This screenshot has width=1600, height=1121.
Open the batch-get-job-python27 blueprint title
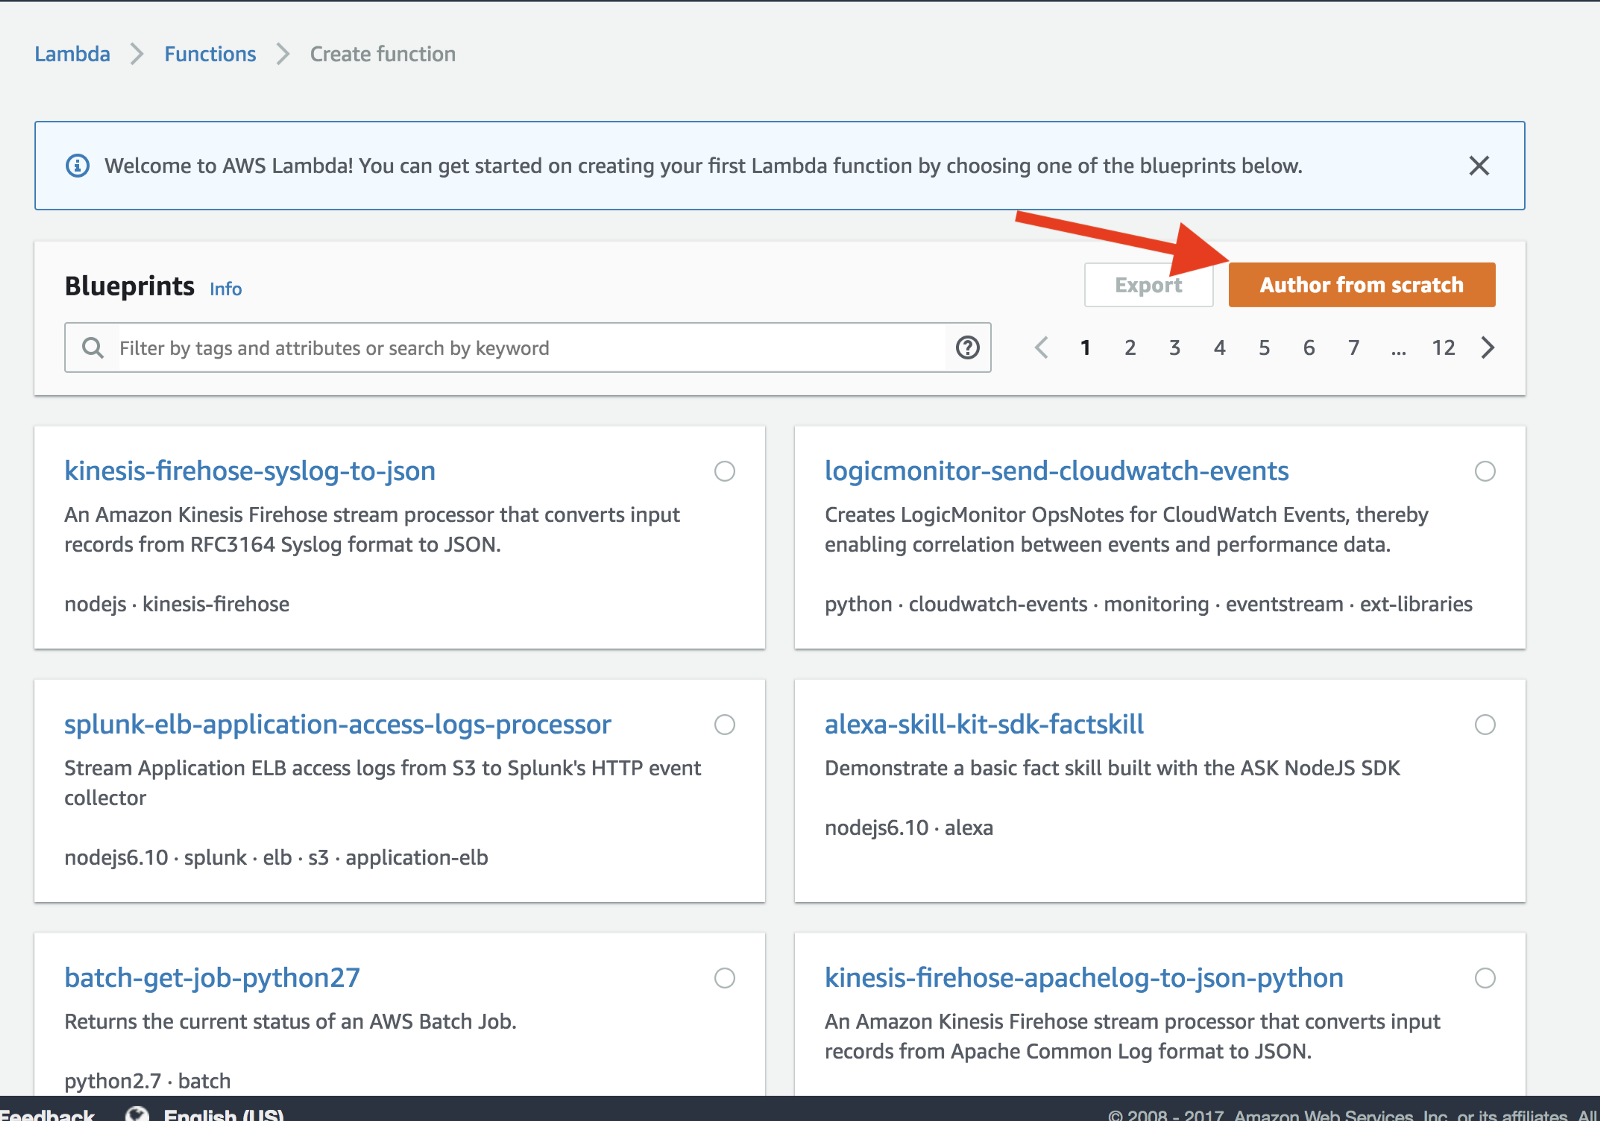pos(212,978)
